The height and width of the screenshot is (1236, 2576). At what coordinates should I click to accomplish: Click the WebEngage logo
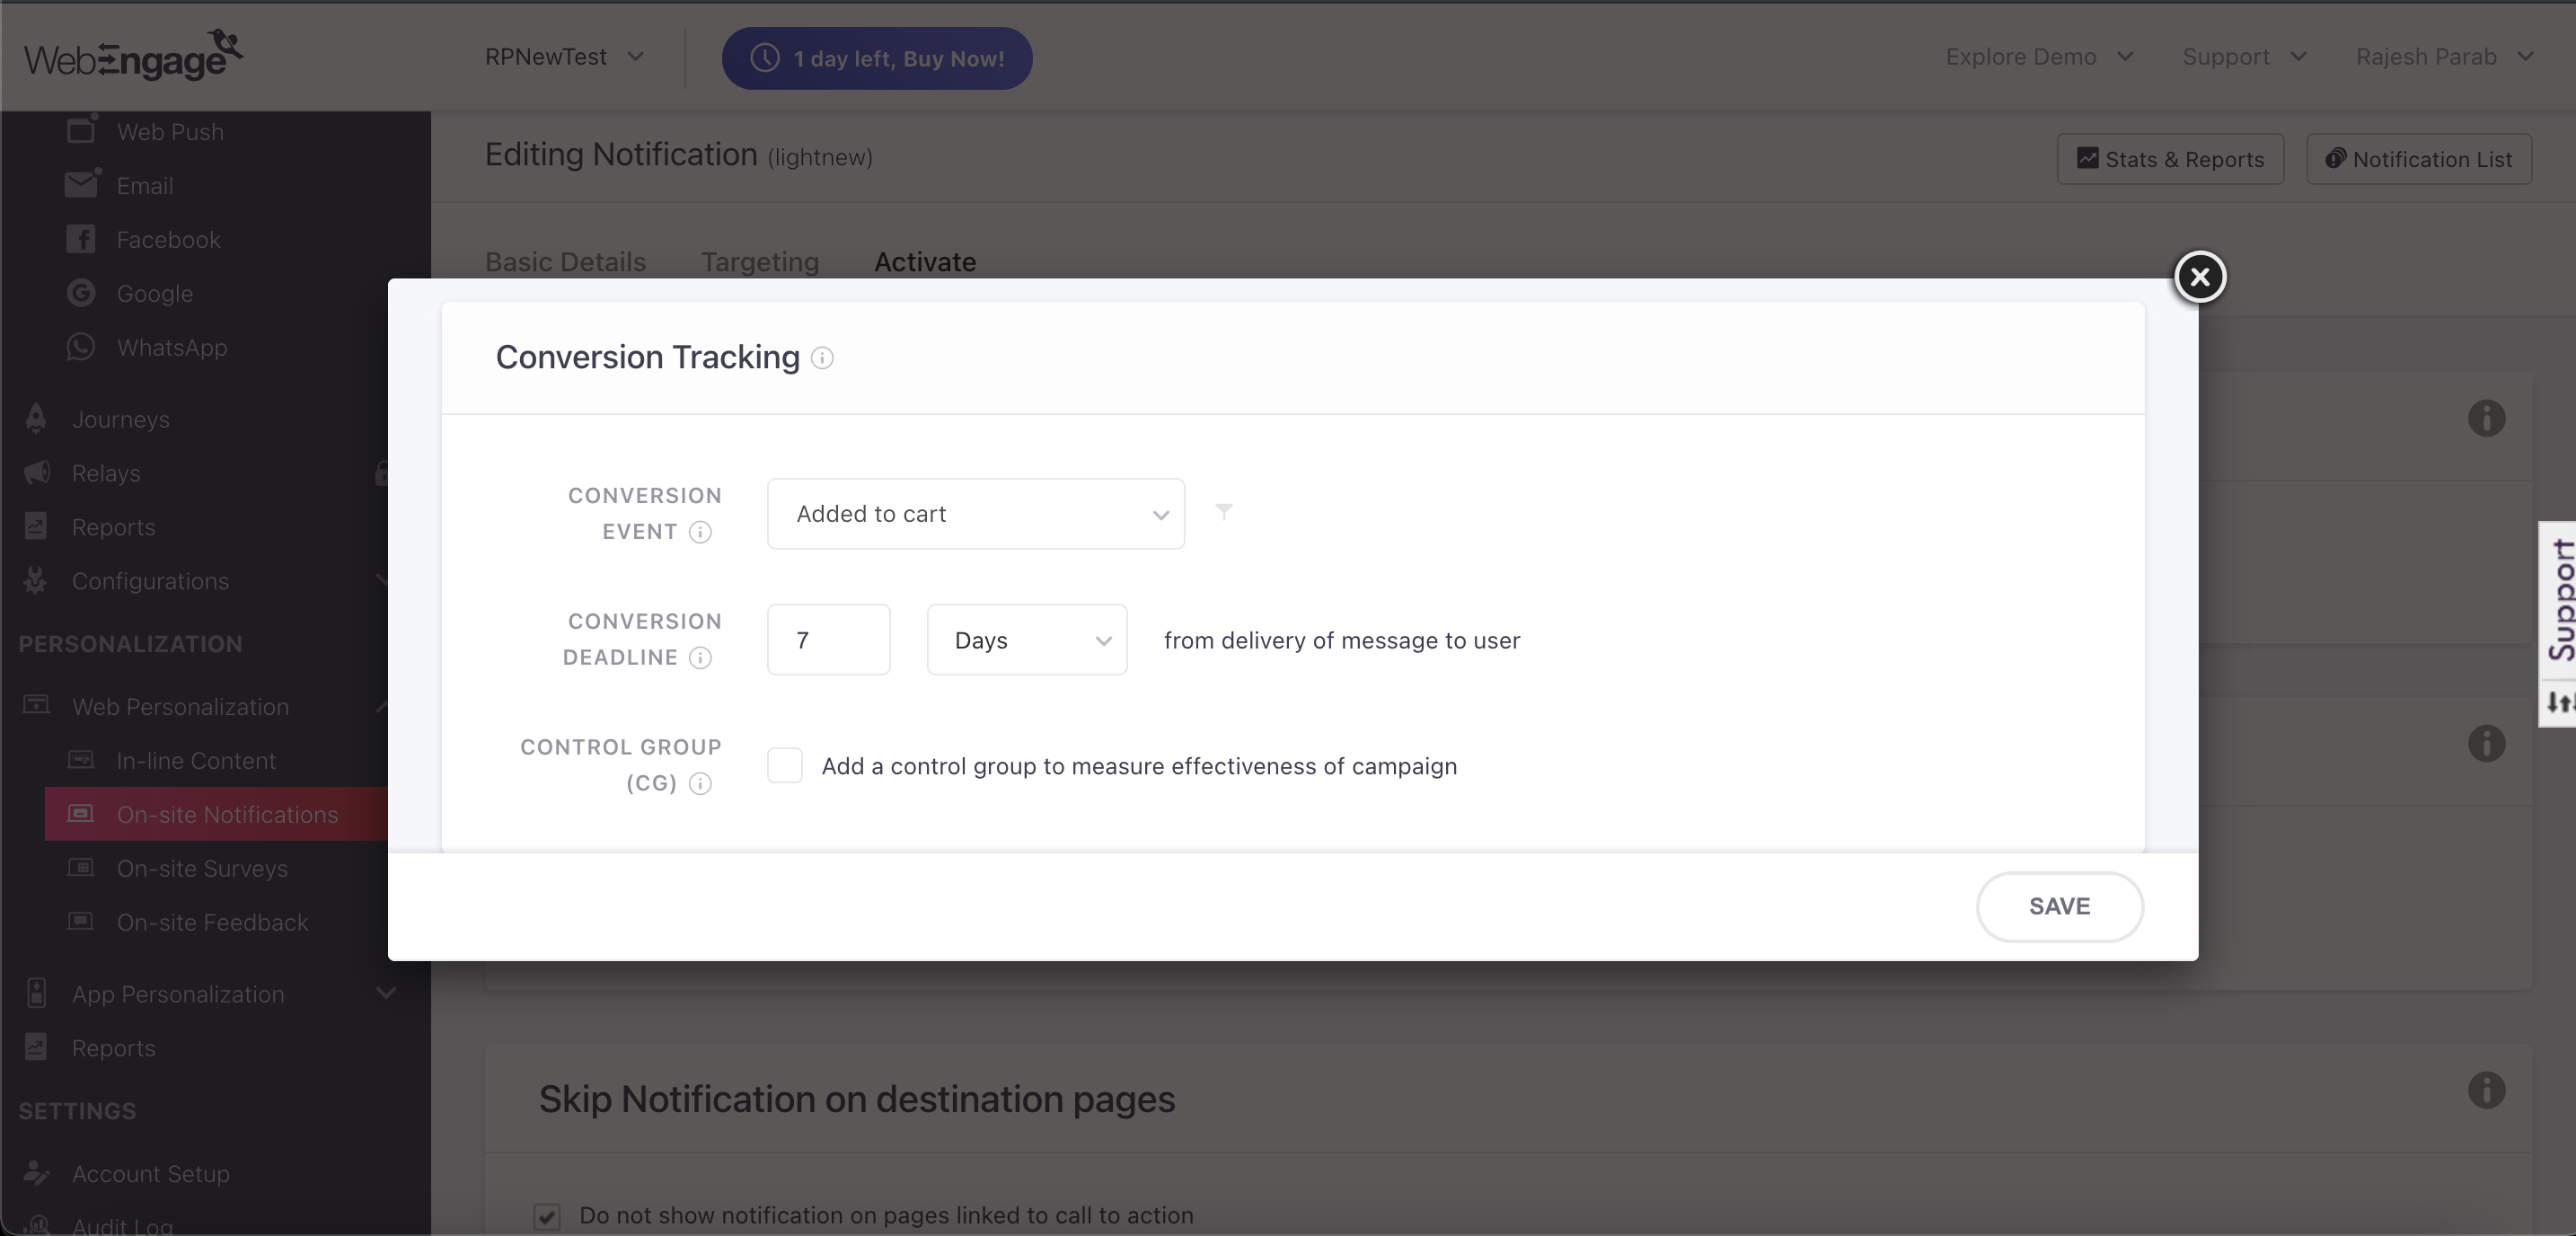coord(131,54)
